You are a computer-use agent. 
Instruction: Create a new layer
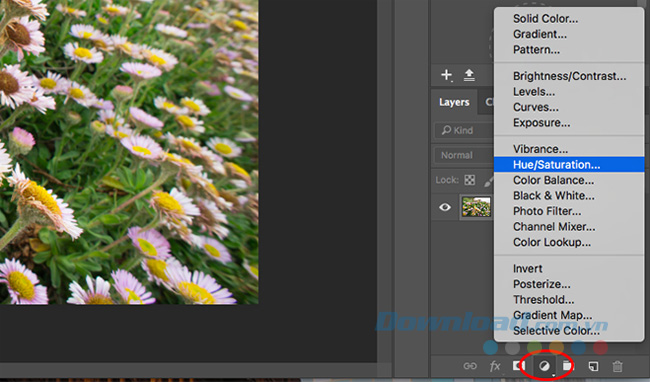pos(593,366)
